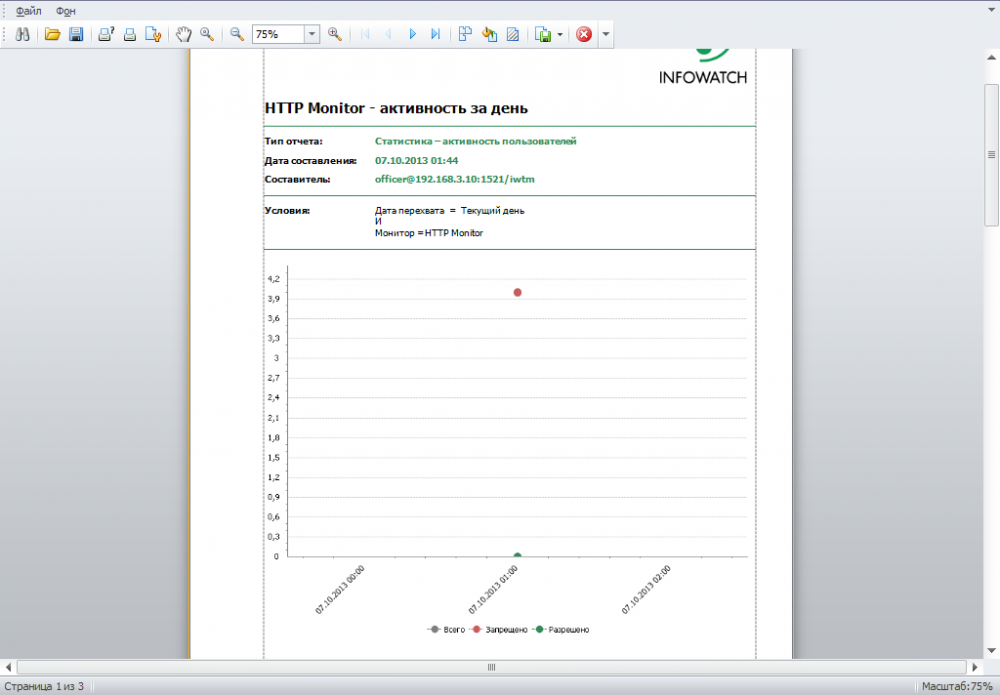The height and width of the screenshot is (695, 1000).
Task: Click the horizontal scrollbar thumb
Action: click(491, 667)
